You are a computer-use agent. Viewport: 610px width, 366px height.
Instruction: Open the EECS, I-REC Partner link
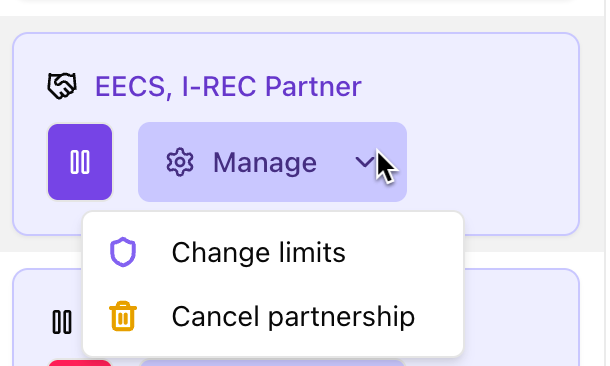228,86
